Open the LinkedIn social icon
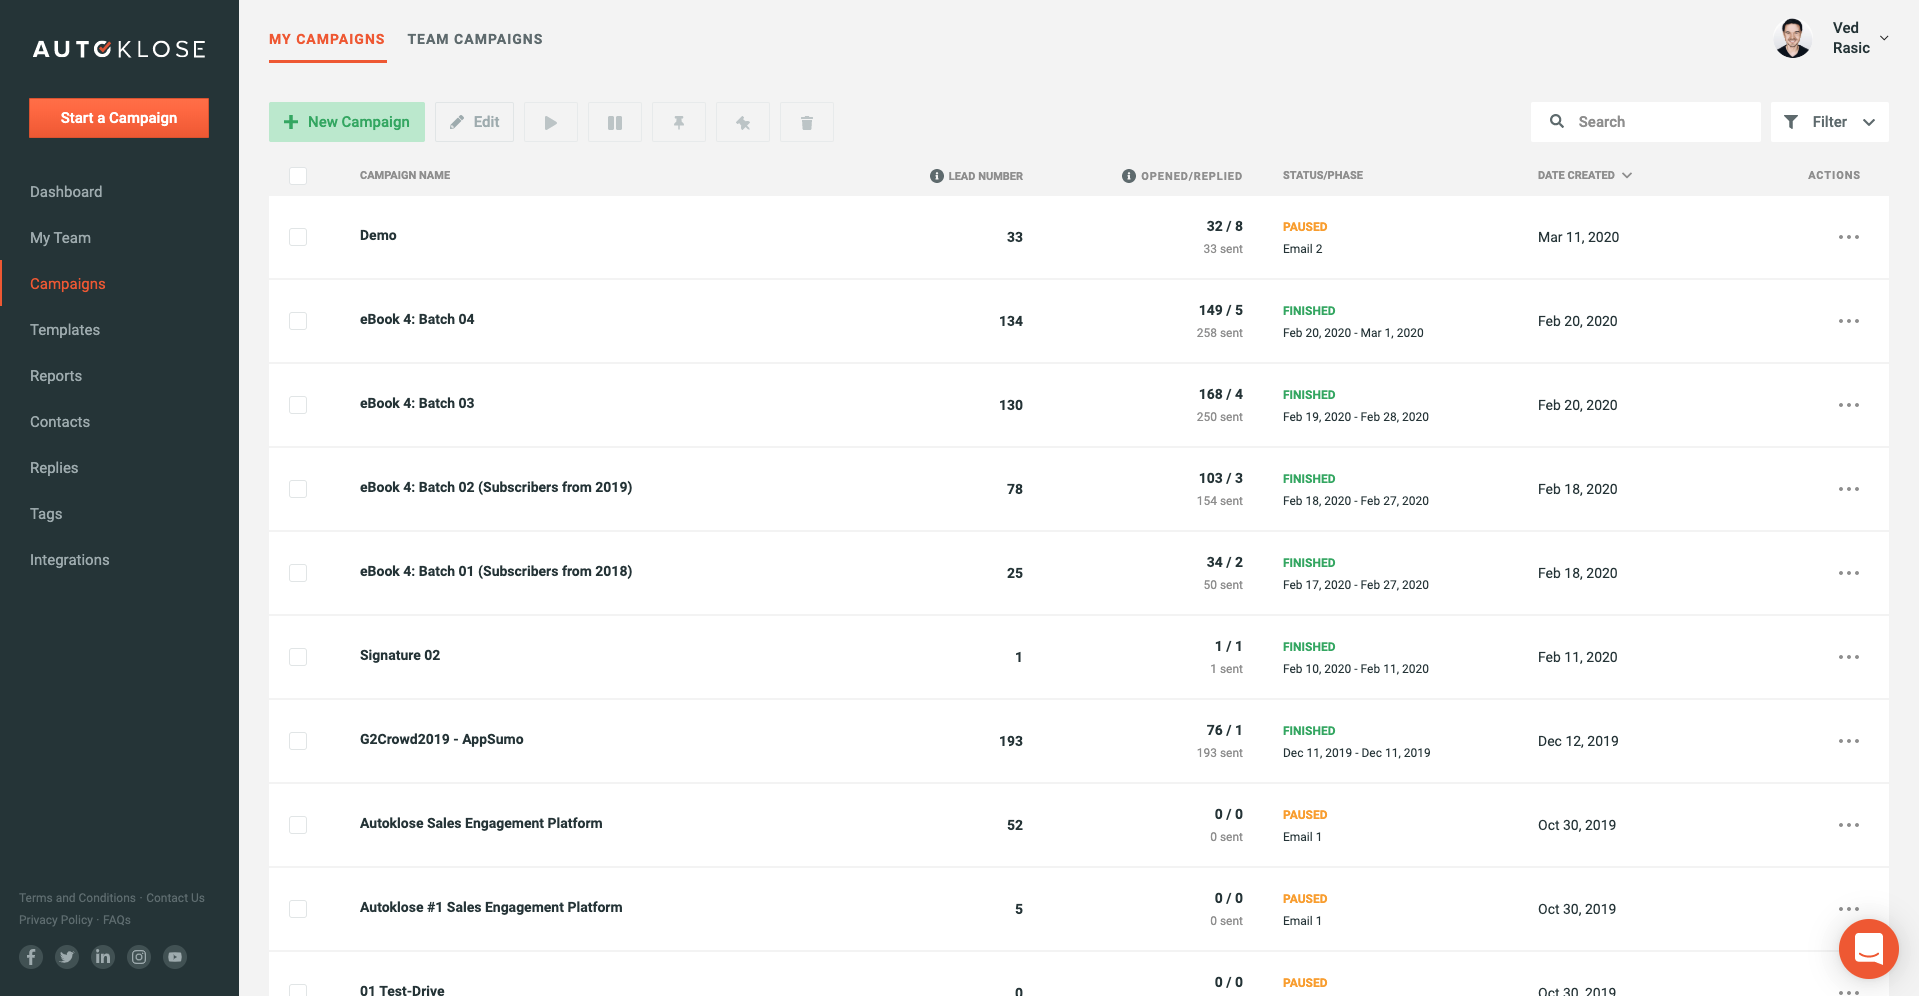The image size is (1919, 996). [103, 957]
